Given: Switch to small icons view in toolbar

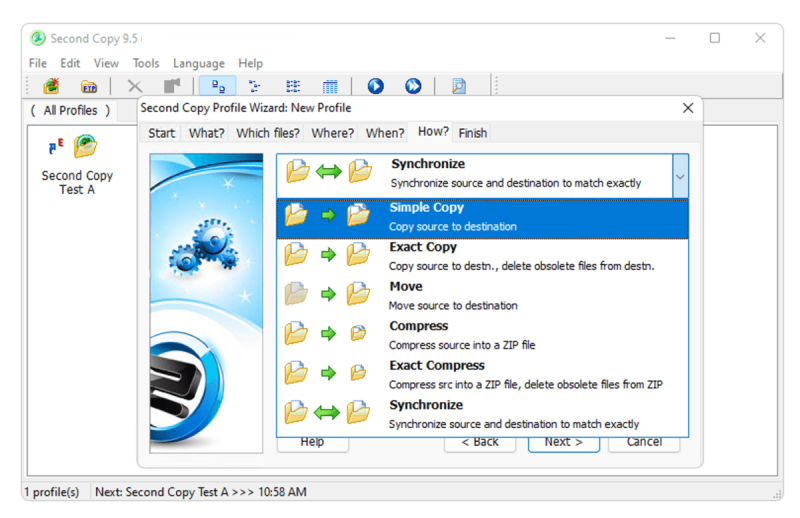Looking at the screenshot, I should 255,87.
